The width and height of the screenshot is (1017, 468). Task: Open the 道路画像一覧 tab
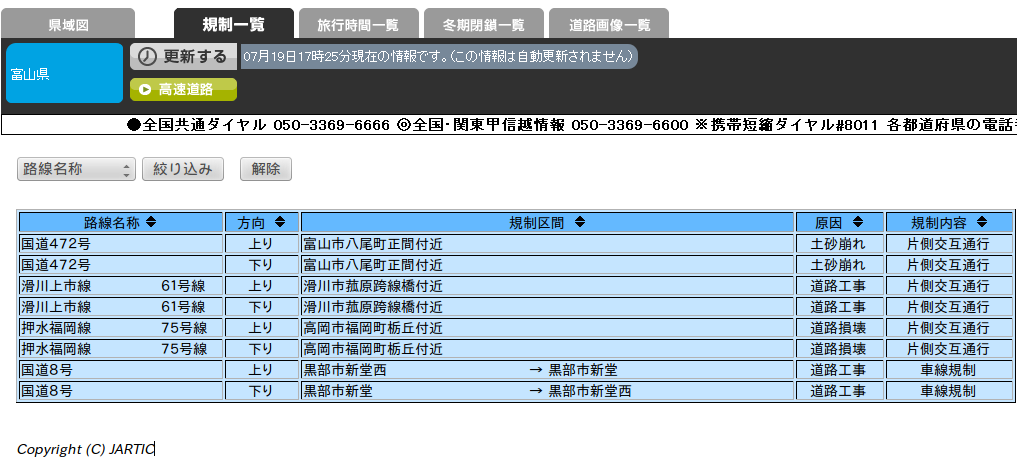(608, 24)
